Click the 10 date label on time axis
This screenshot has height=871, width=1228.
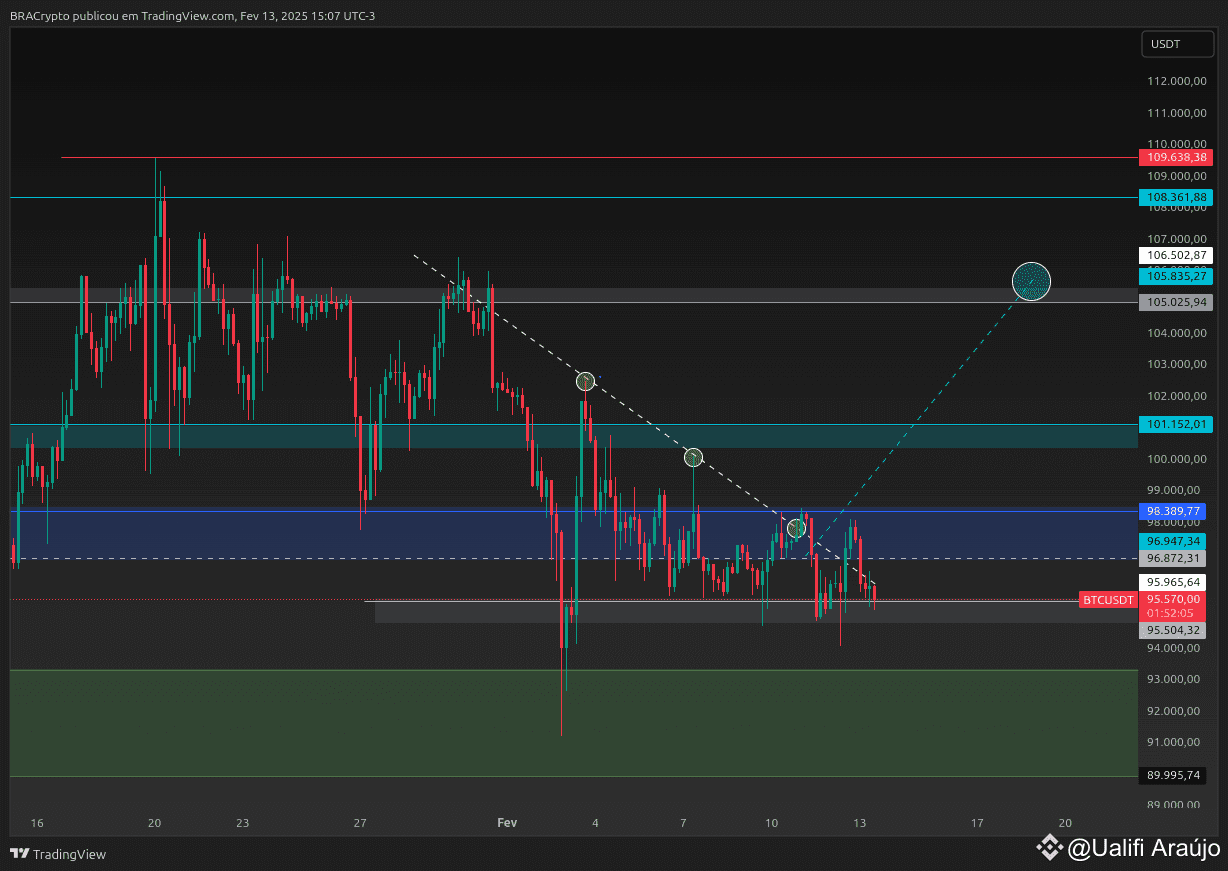tap(771, 823)
